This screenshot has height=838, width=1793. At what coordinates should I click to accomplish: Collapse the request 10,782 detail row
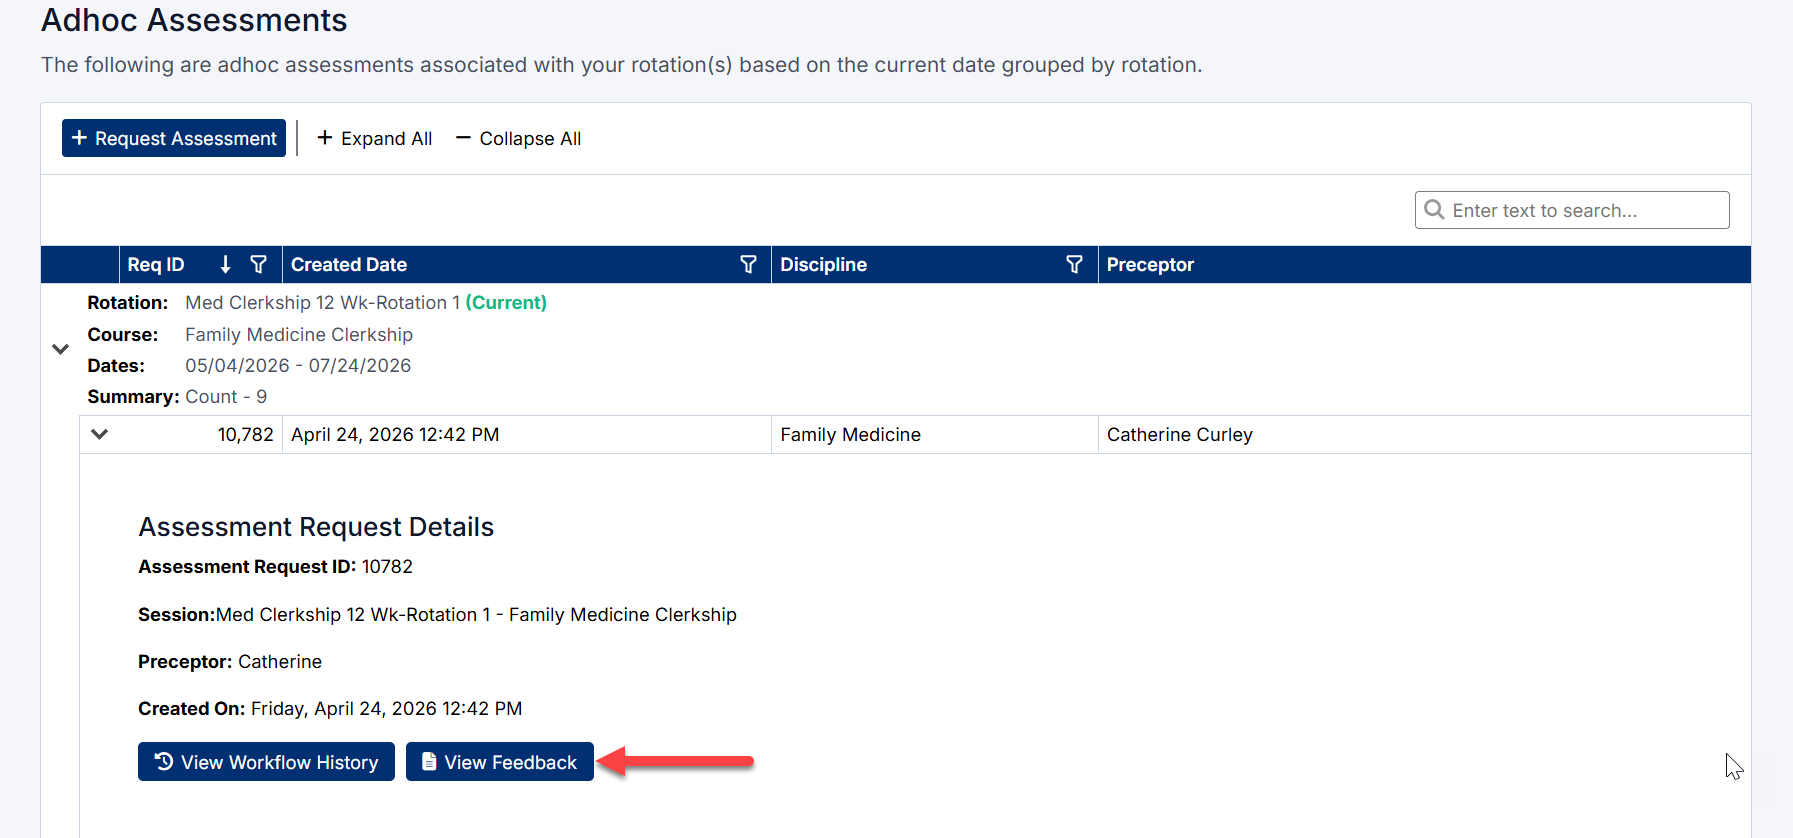tap(99, 434)
